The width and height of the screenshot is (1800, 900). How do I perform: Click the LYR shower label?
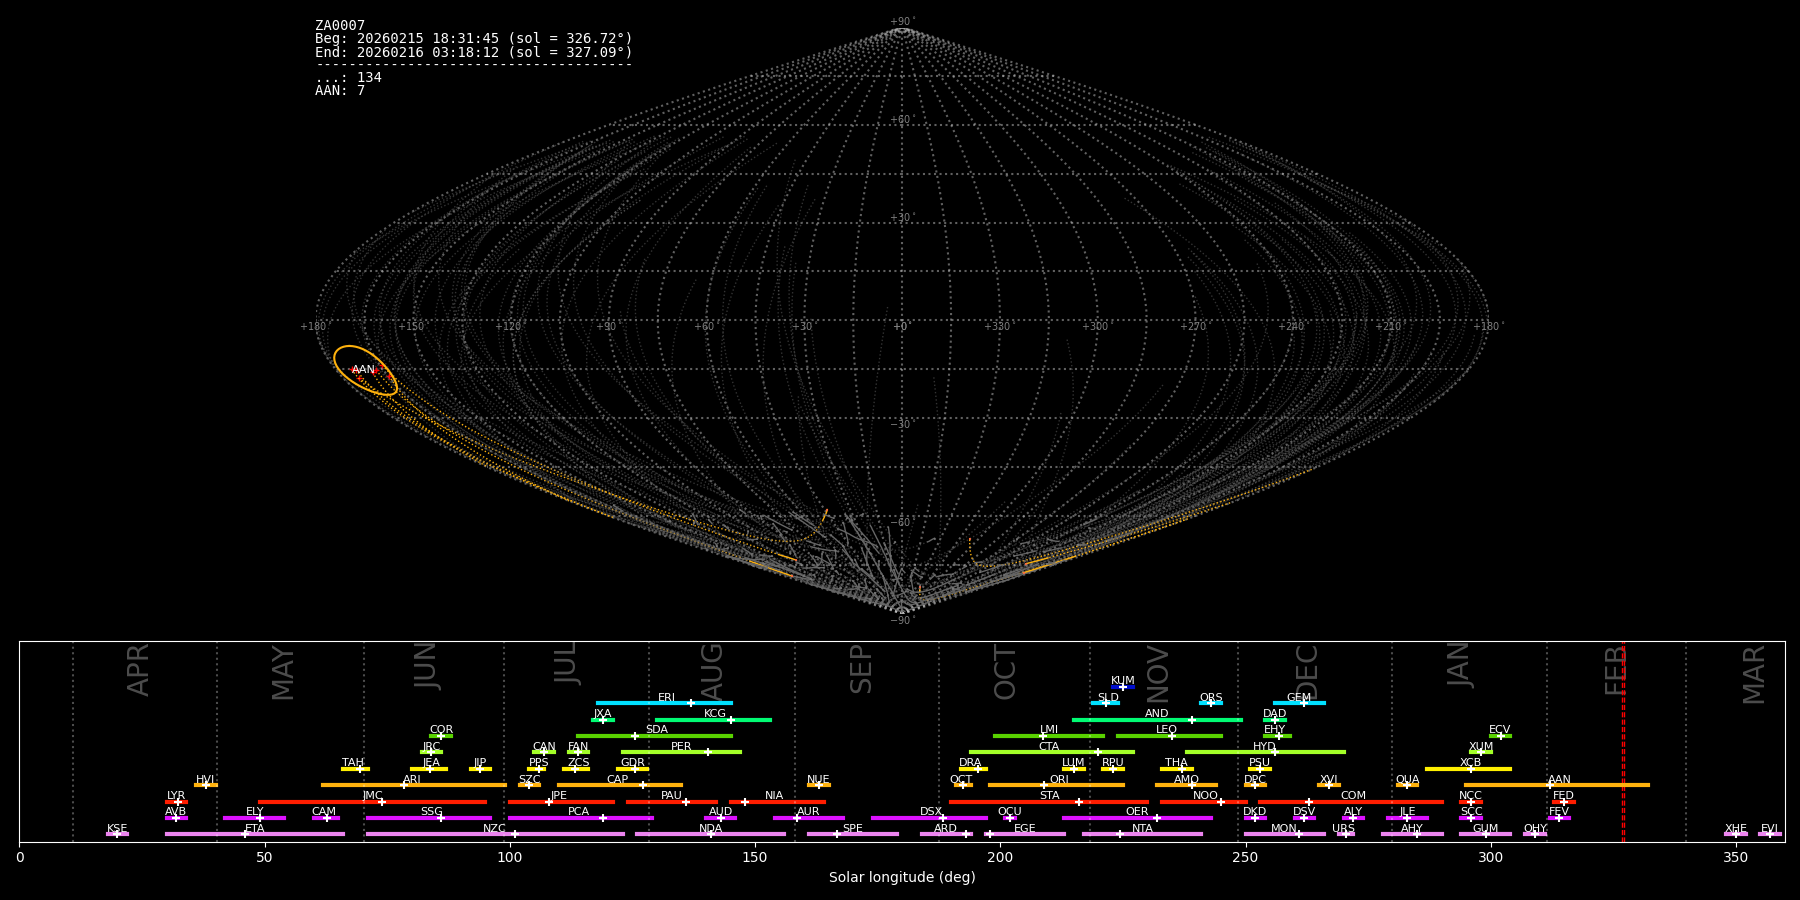click(176, 796)
